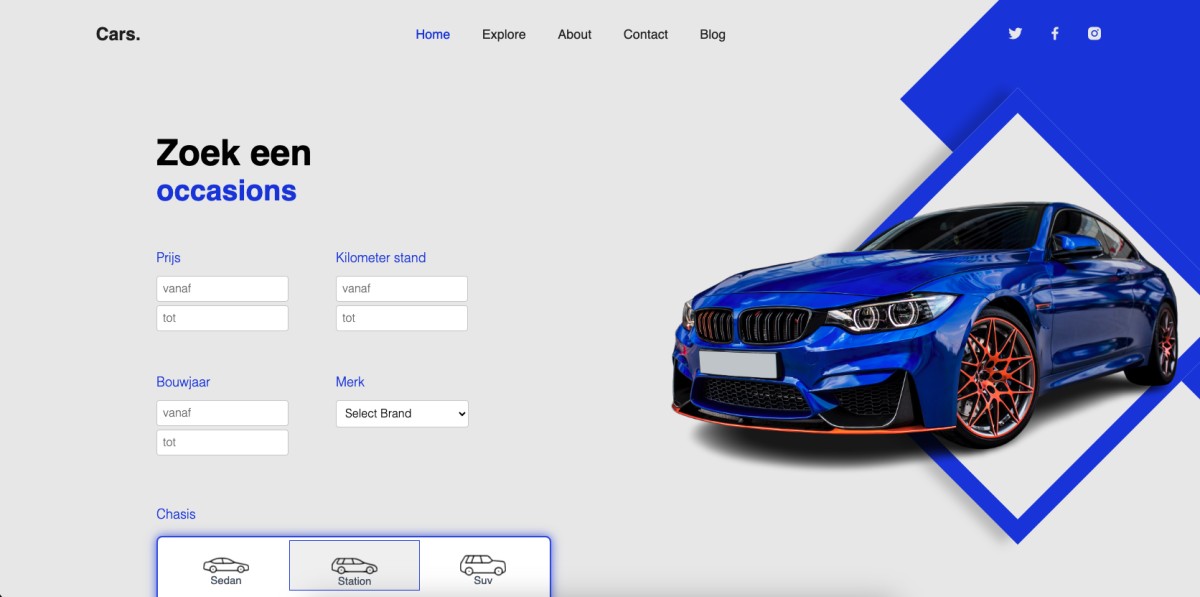Focus the Prijs tot field
Viewport: 1200px width, 597px height.
[x=222, y=318]
